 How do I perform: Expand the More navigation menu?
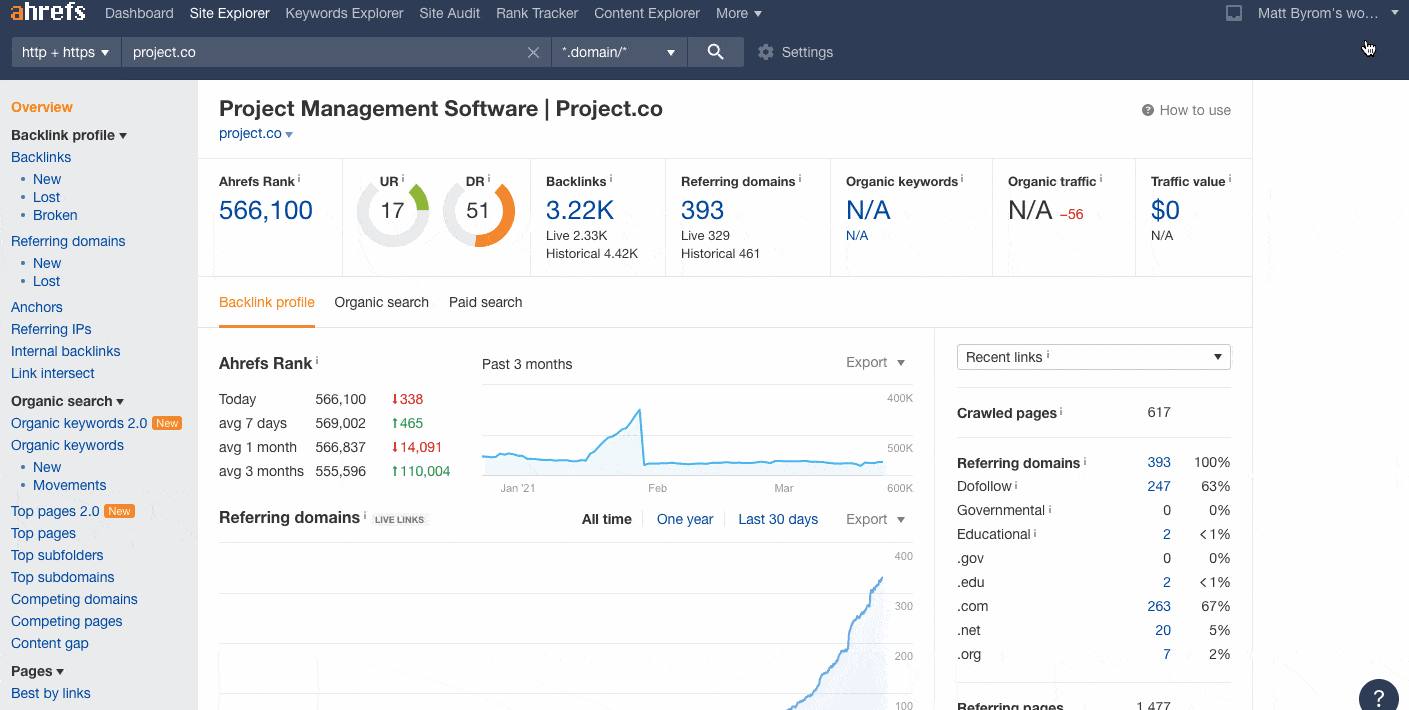click(738, 13)
